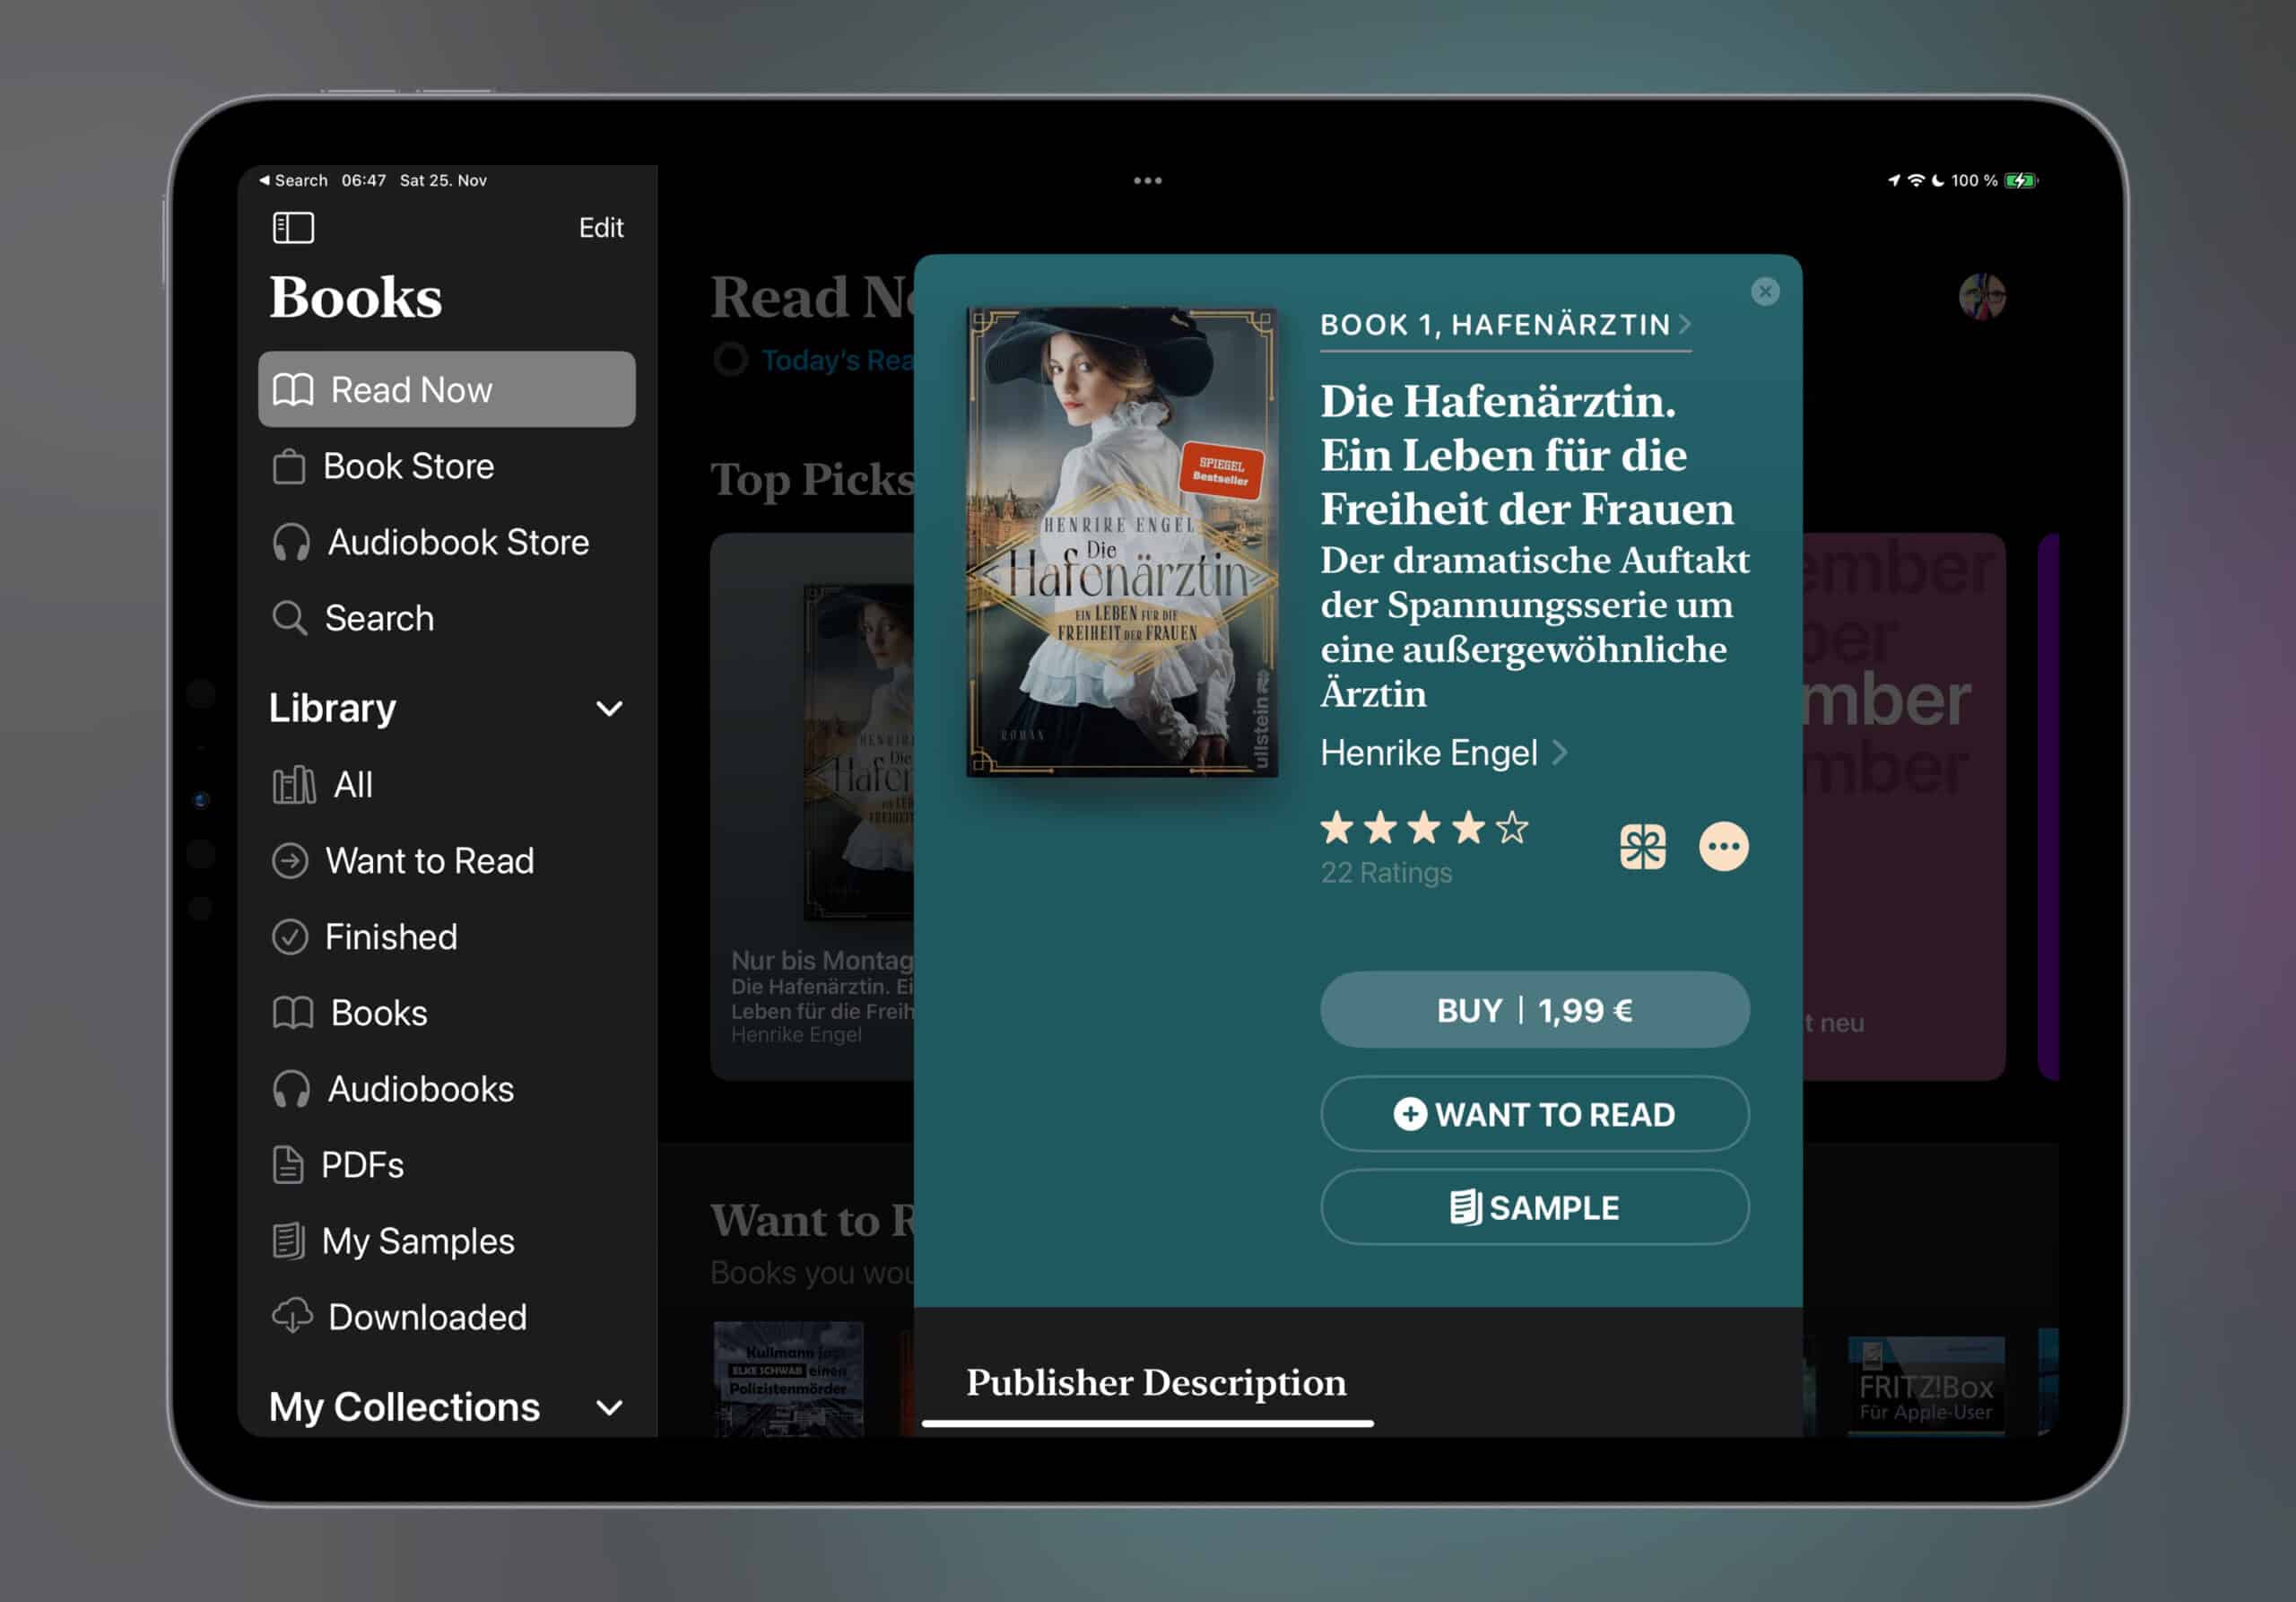Go back to Search via status bar
The image size is (2296, 1602).
293,181
